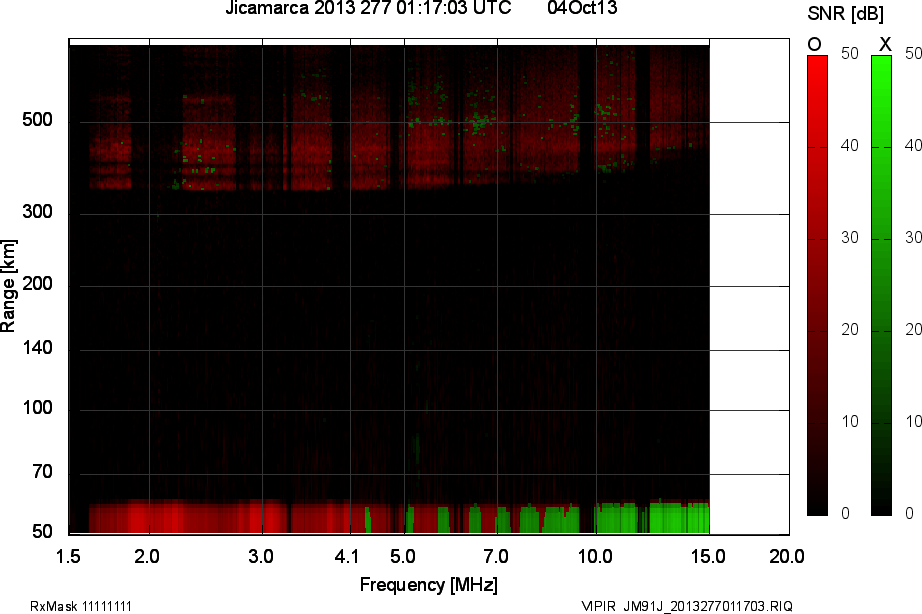Click the 4.1 MHz frequency tick label

click(x=346, y=556)
